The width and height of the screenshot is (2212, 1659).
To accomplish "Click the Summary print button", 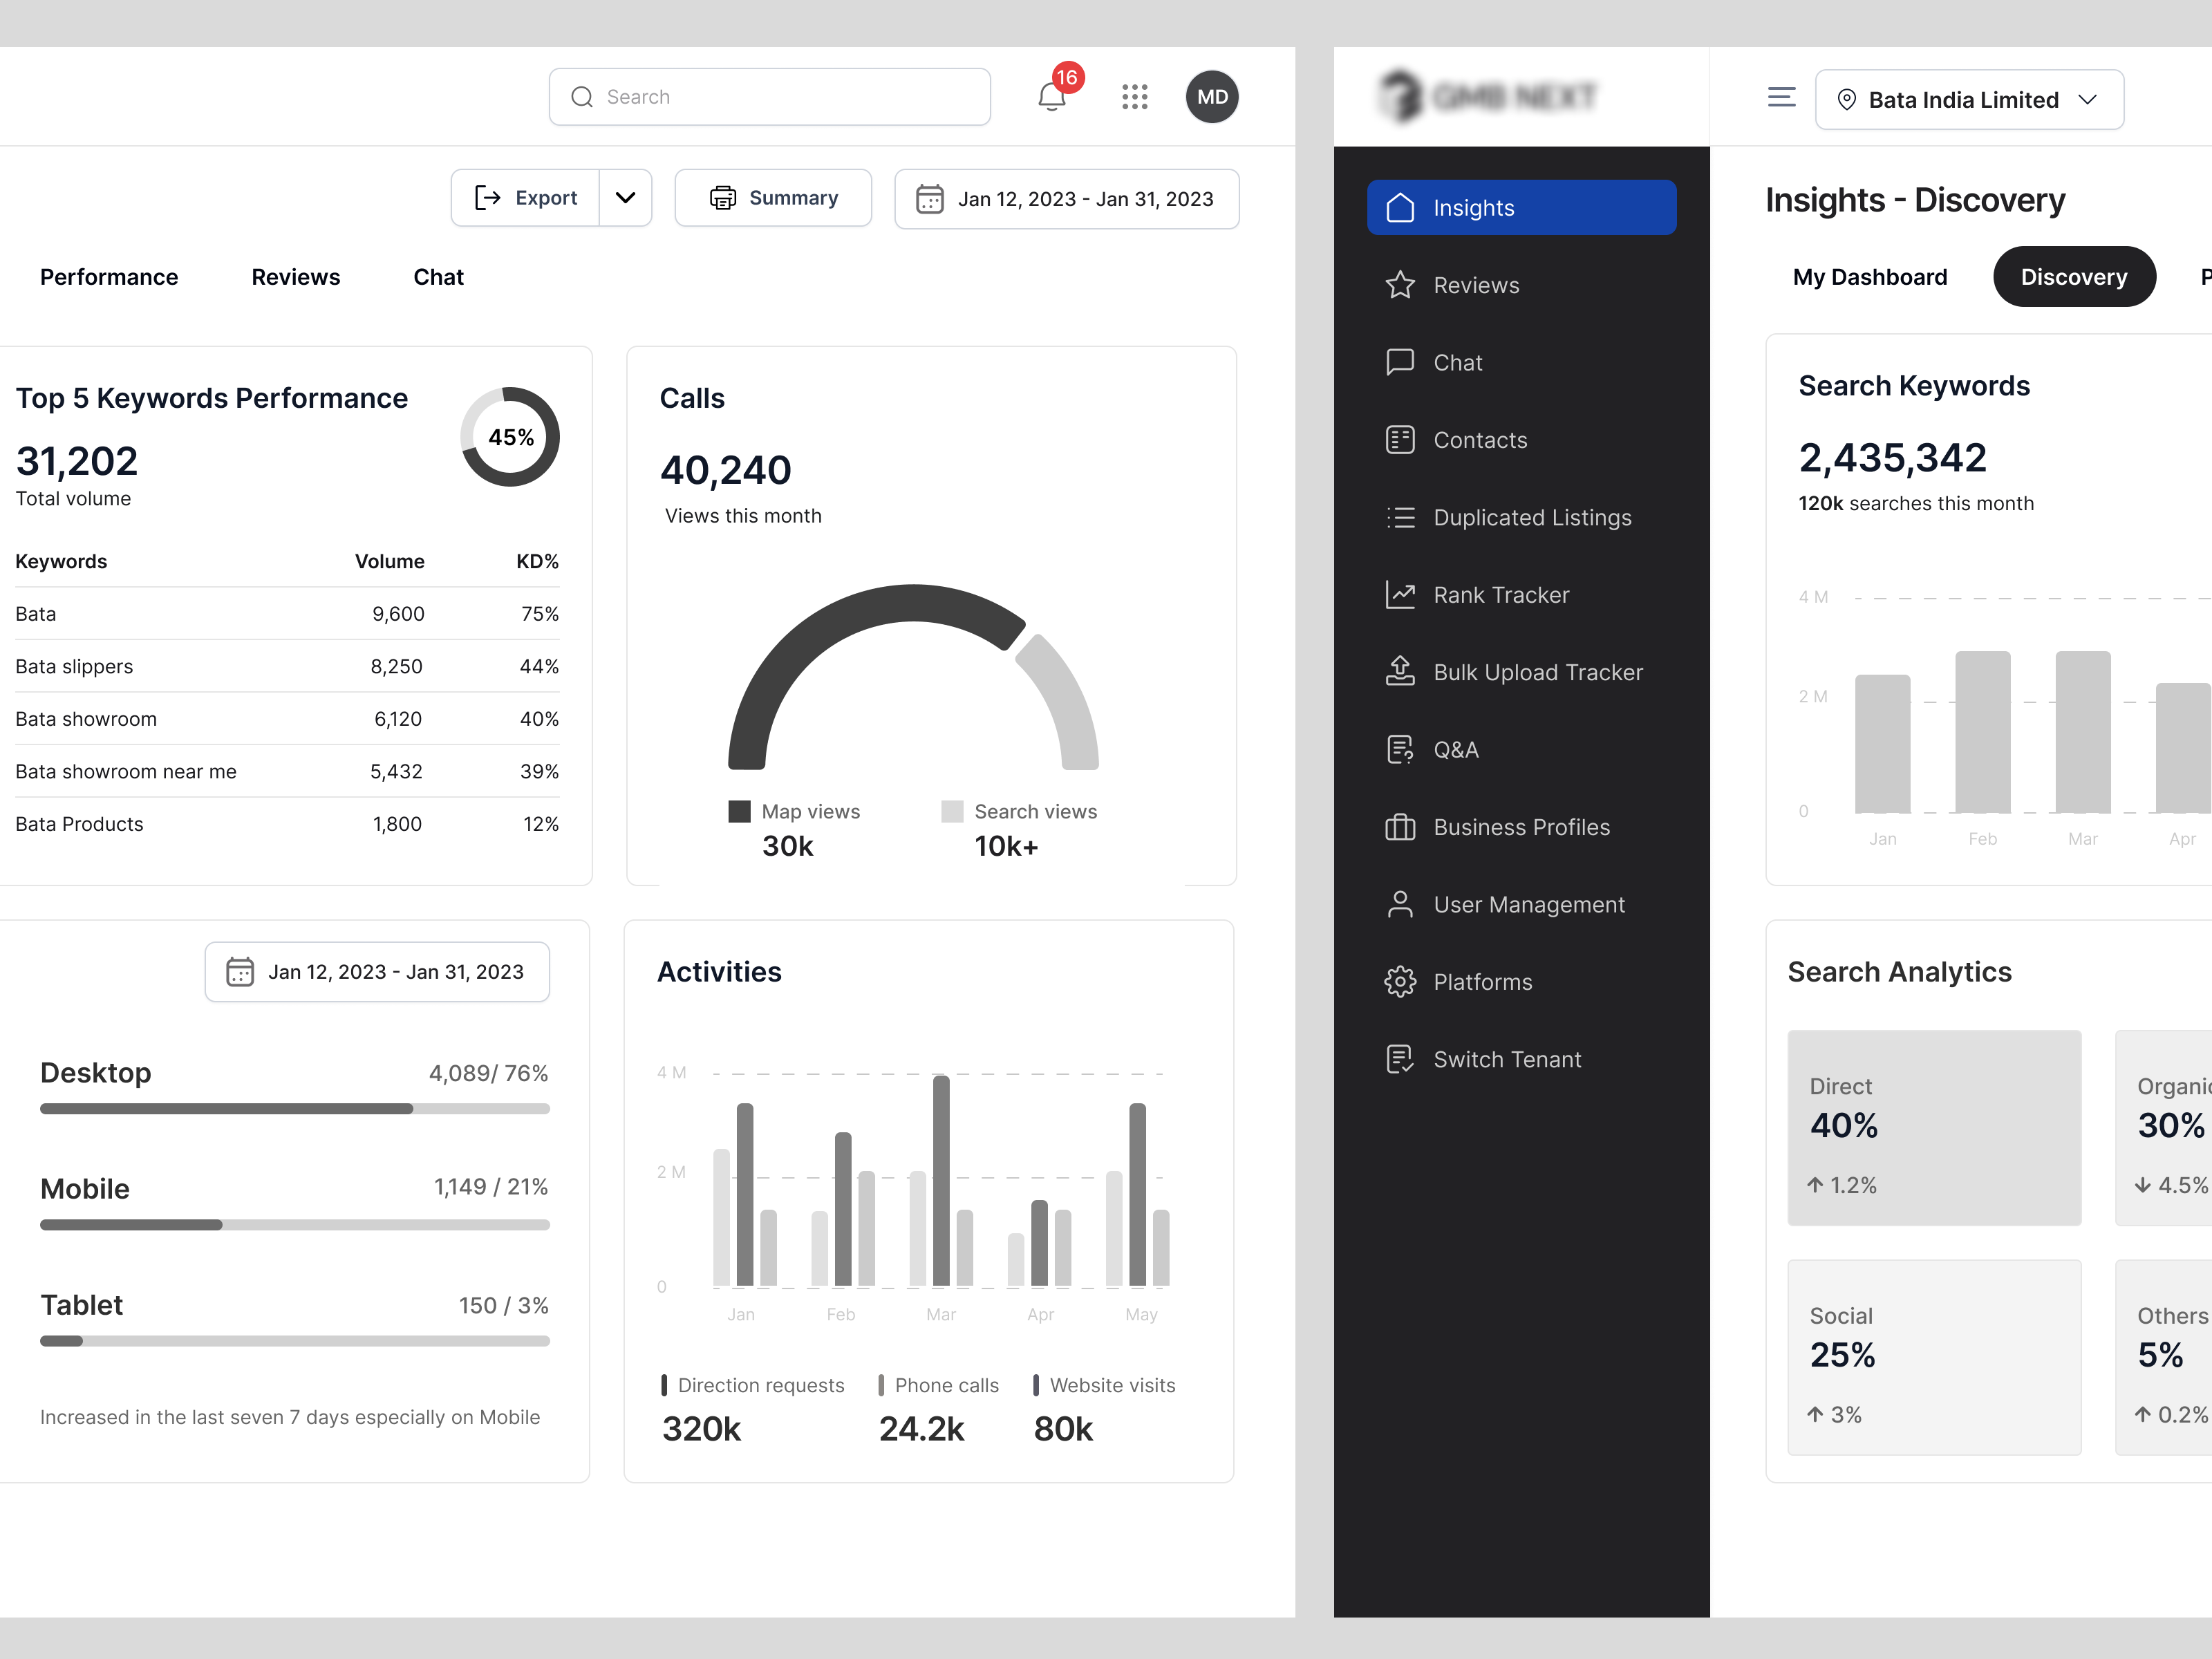I will [773, 197].
